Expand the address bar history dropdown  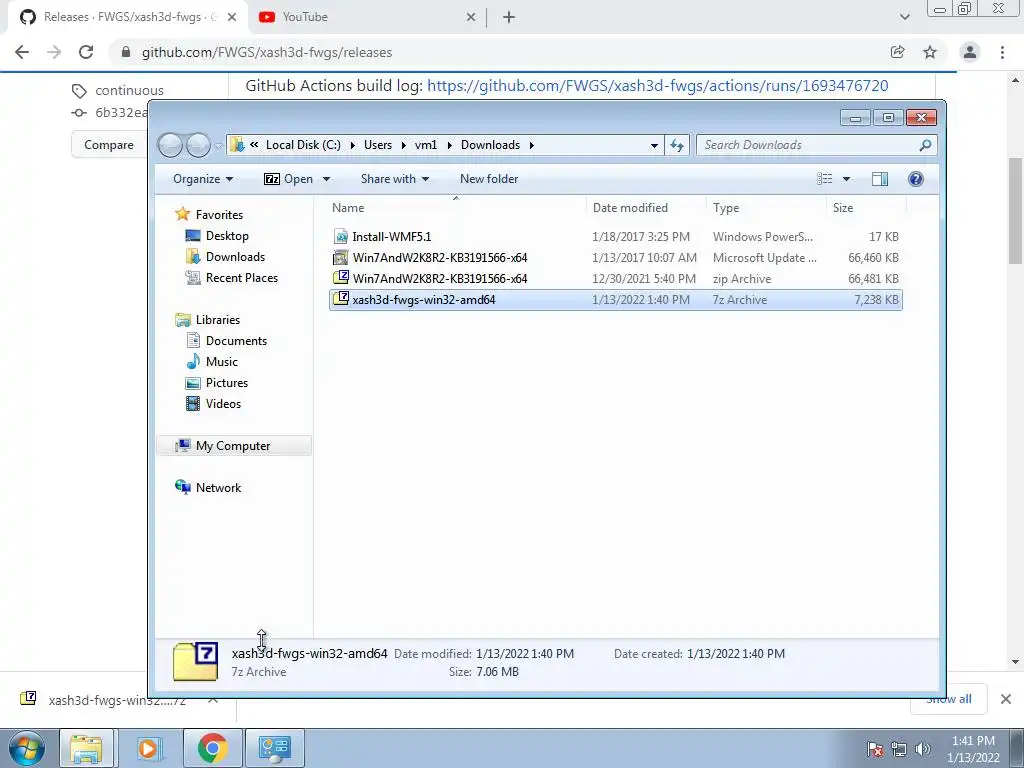point(654,145)
